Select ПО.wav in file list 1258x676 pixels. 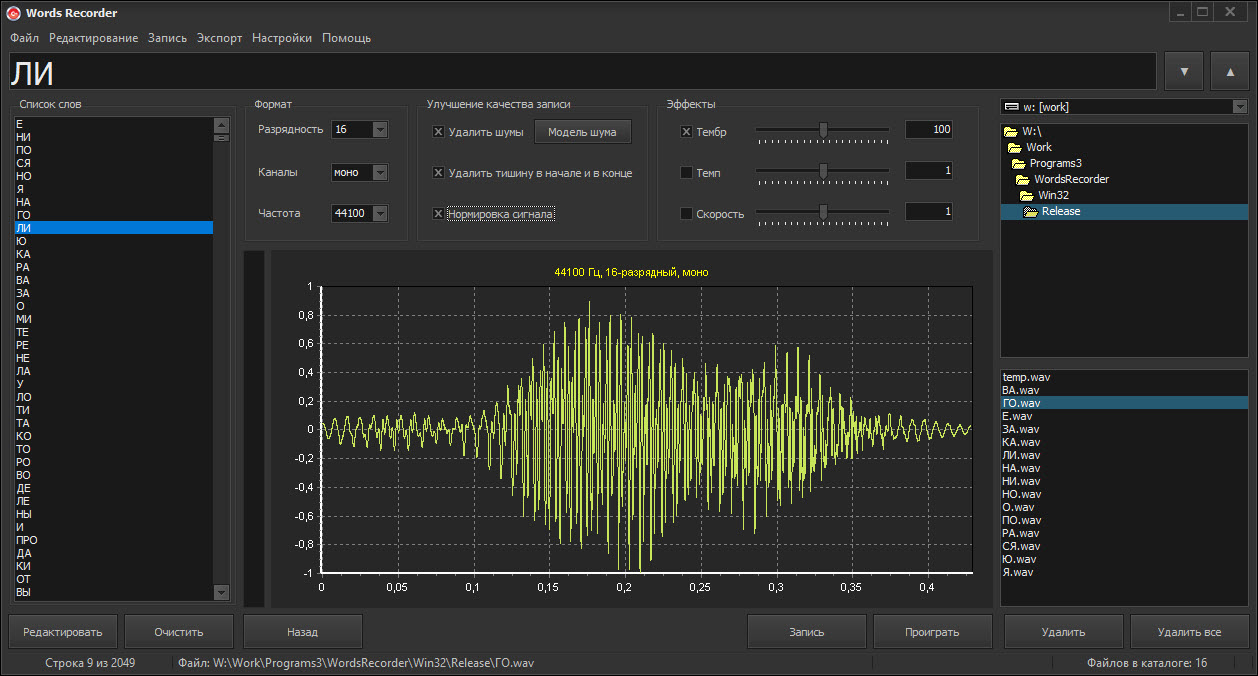[x=1125, y=520]
